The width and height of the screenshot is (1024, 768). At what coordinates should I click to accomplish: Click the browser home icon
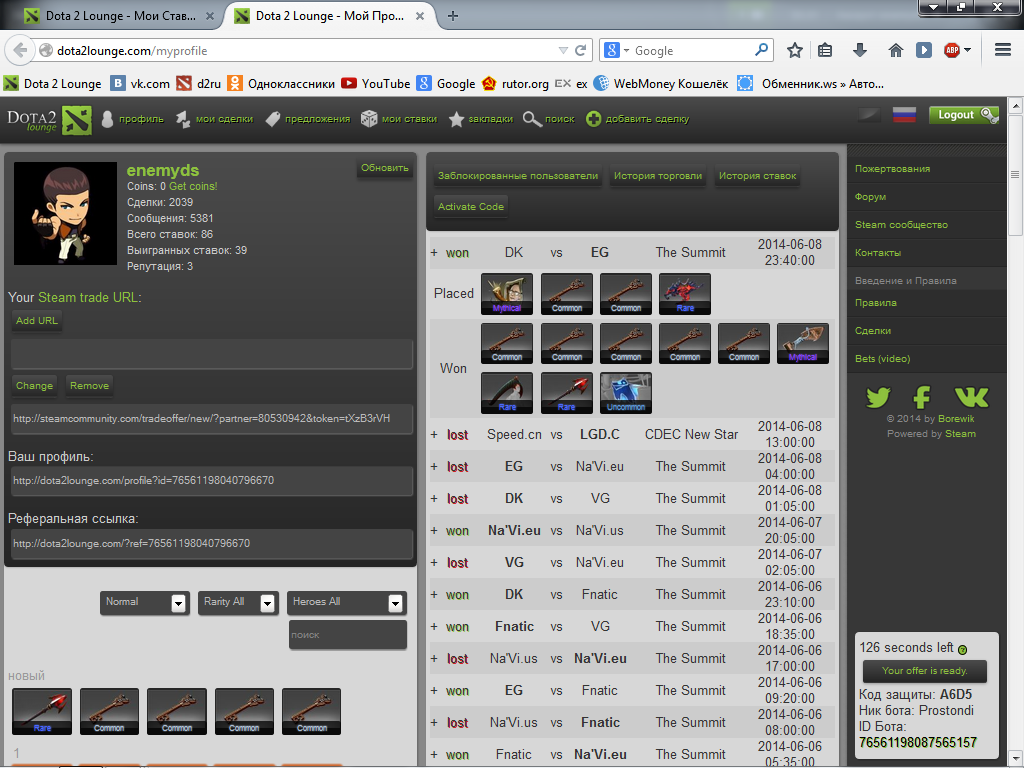coord(895,50)
